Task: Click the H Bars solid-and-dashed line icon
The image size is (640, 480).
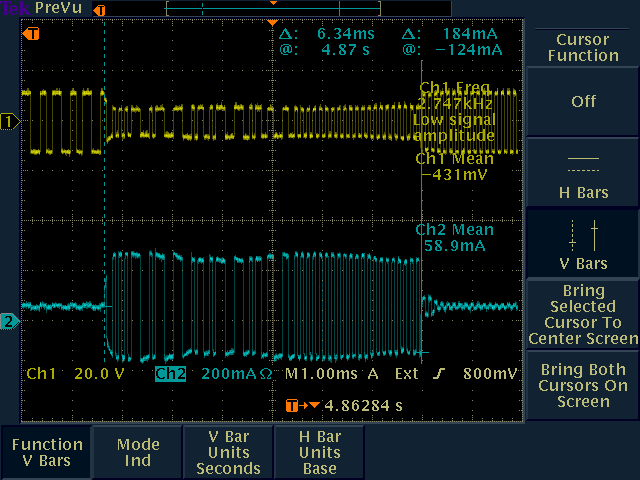Action: pyautogui.click(x=583, y=164)
